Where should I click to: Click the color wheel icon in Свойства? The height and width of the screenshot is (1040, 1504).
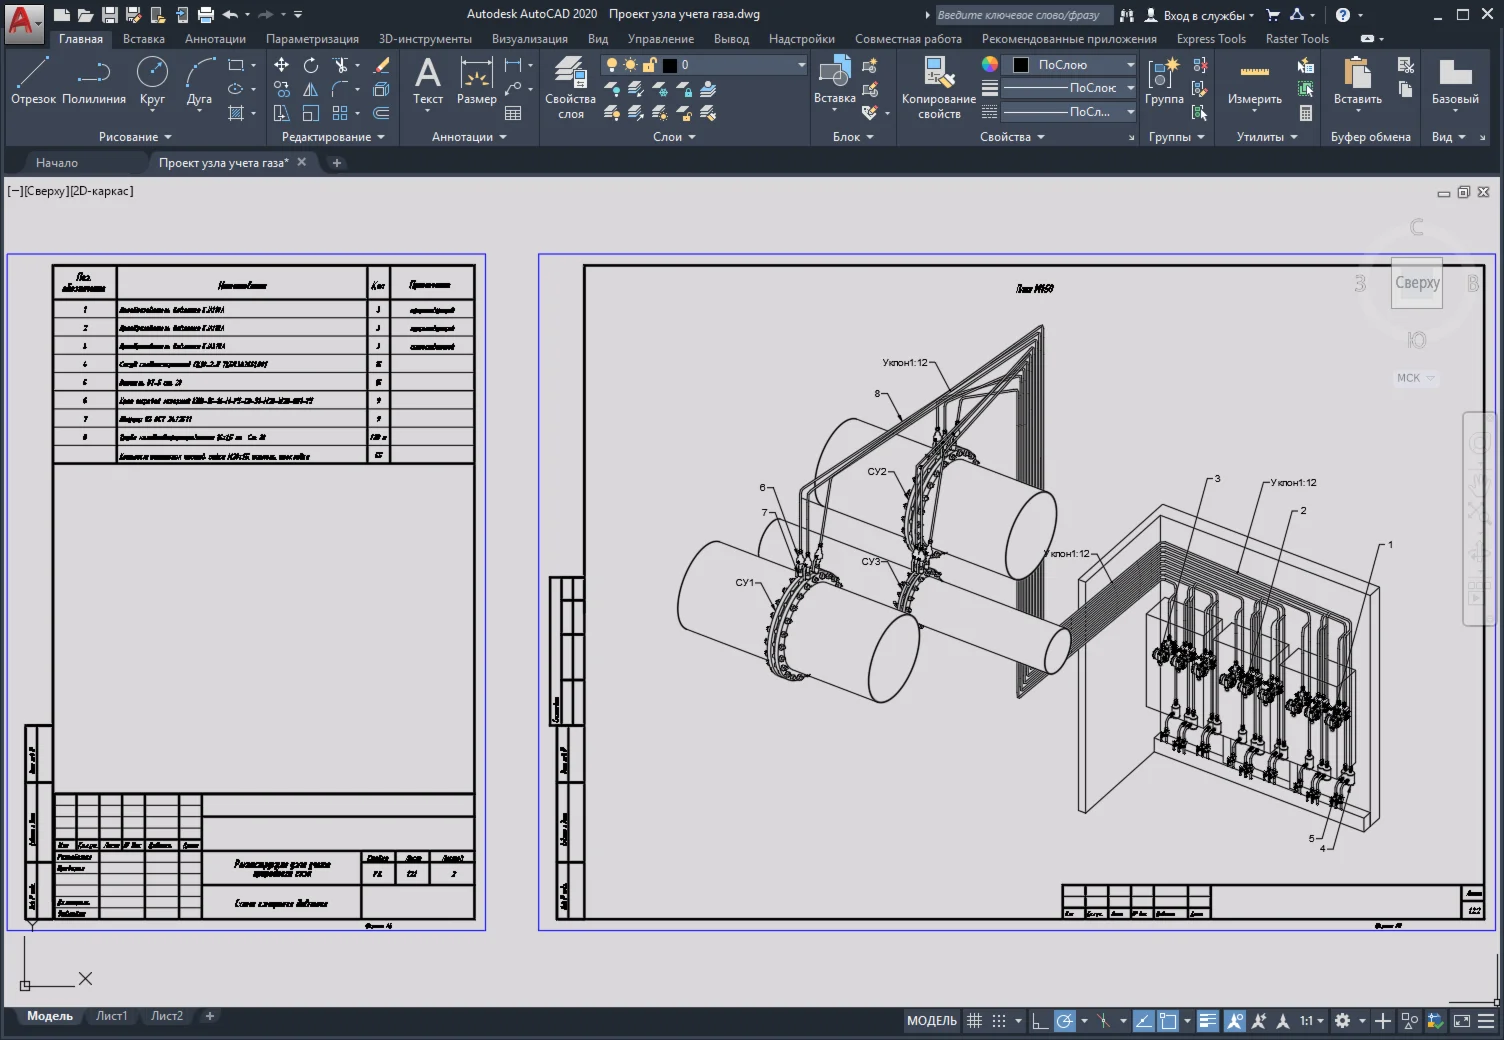(x=989, y=64)
